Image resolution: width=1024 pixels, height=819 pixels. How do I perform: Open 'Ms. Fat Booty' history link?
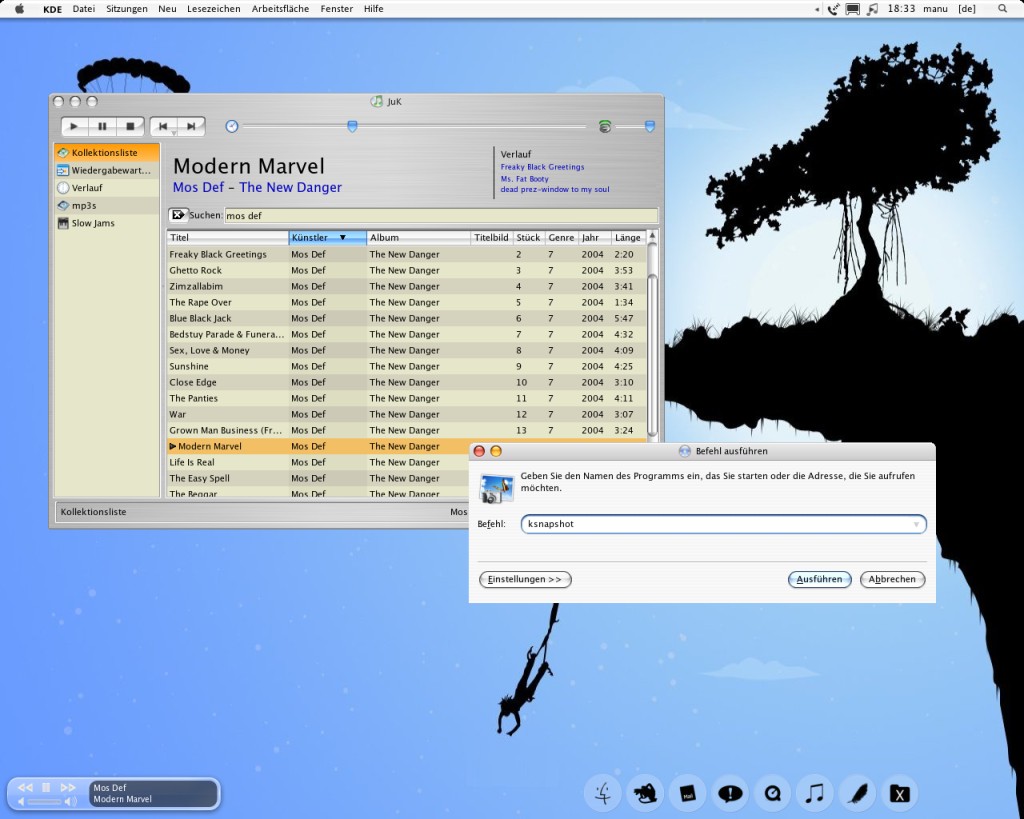(524, 179)
